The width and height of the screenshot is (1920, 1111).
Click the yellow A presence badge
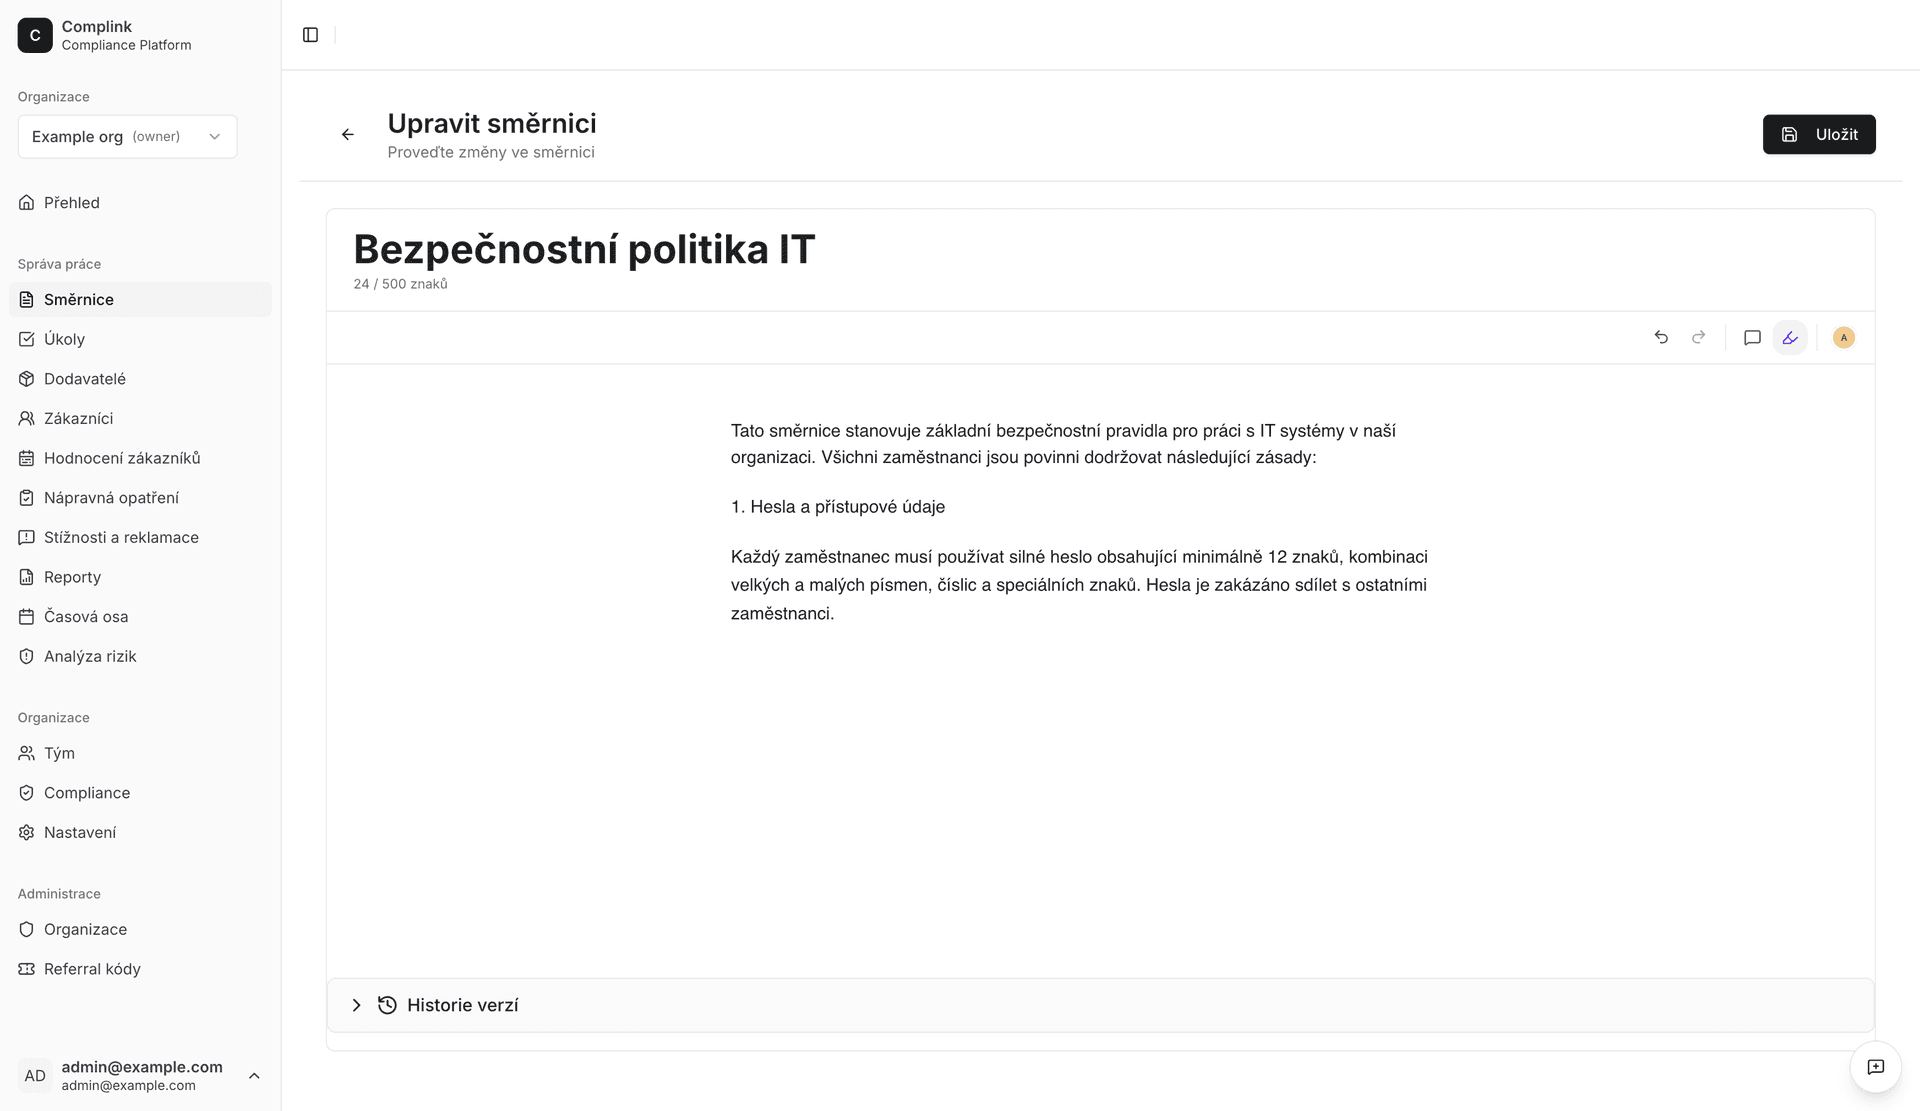click(x=1843, y=337)
